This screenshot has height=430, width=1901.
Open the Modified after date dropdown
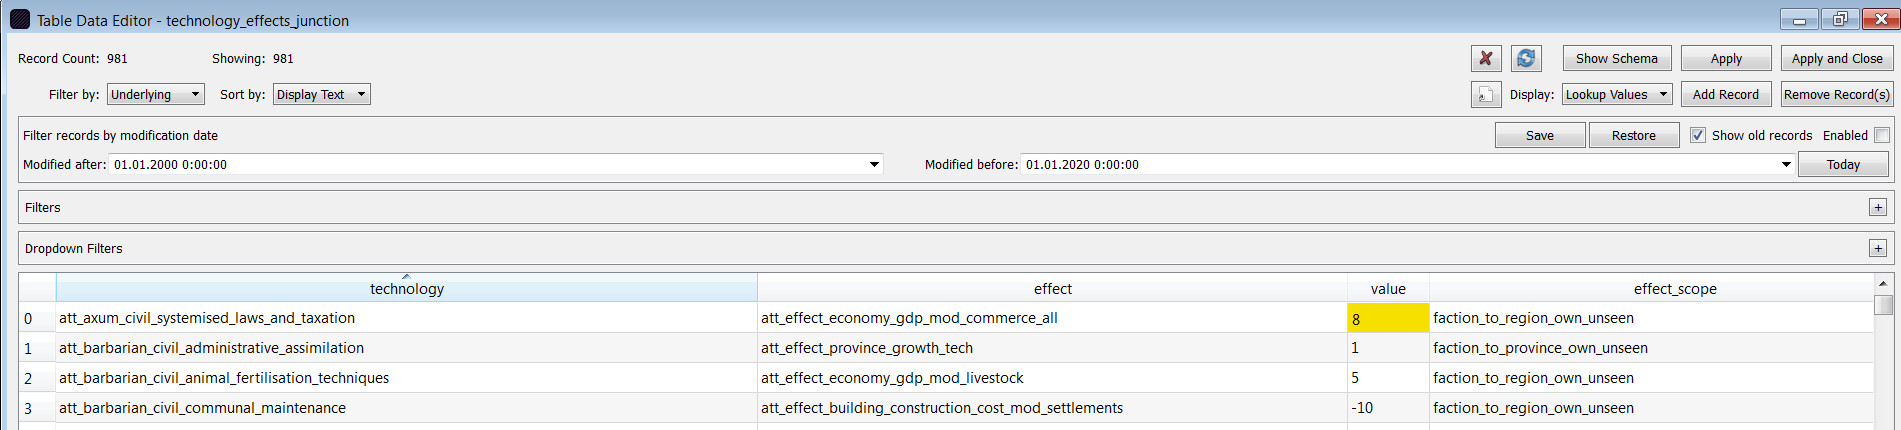(x=875, y=165)
